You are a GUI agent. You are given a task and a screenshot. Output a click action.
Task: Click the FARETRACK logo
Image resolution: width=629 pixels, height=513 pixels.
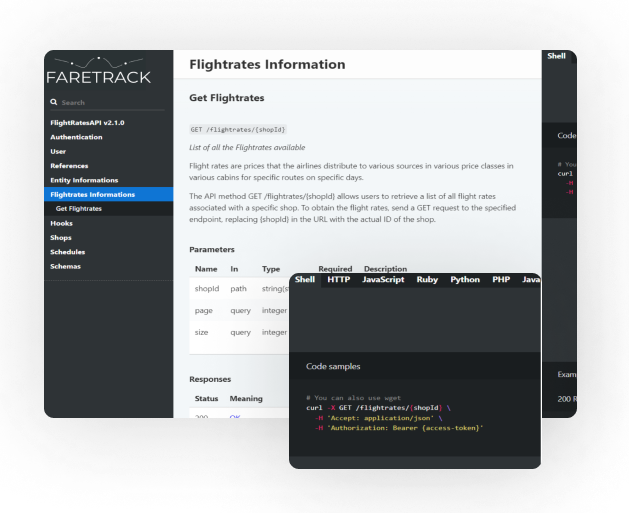pos(99,71)
